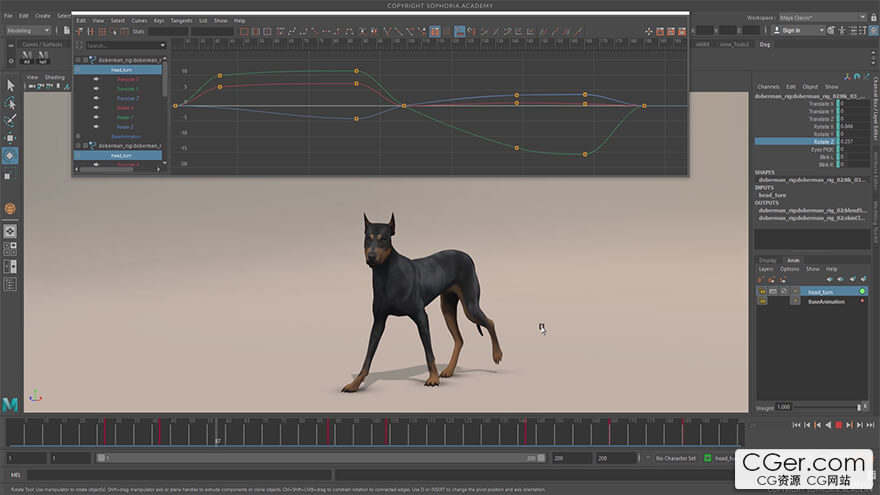Image resolution: width=880 pixels, height=495 pixels.
Task: Switch to the Anim layer tab
Action: (x=793, y=260)
